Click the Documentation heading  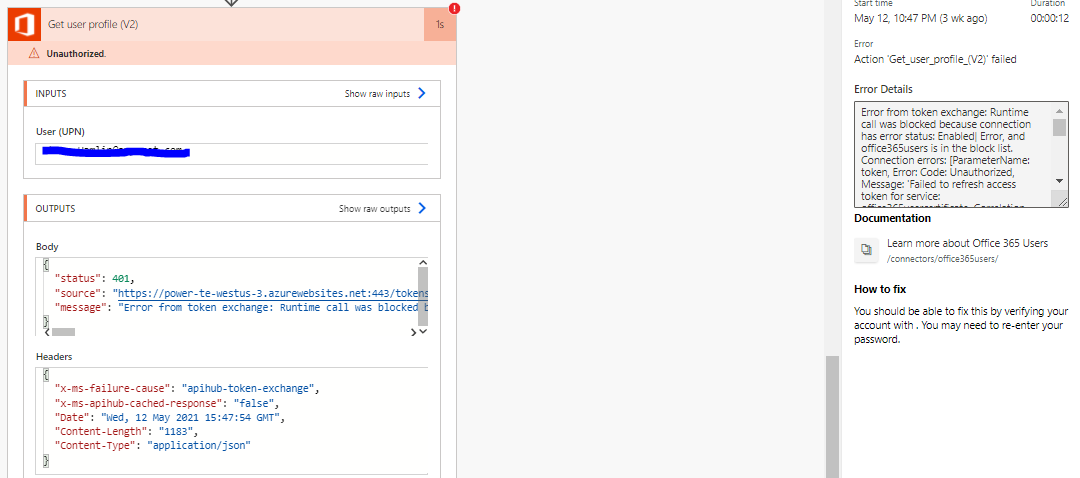893,218
